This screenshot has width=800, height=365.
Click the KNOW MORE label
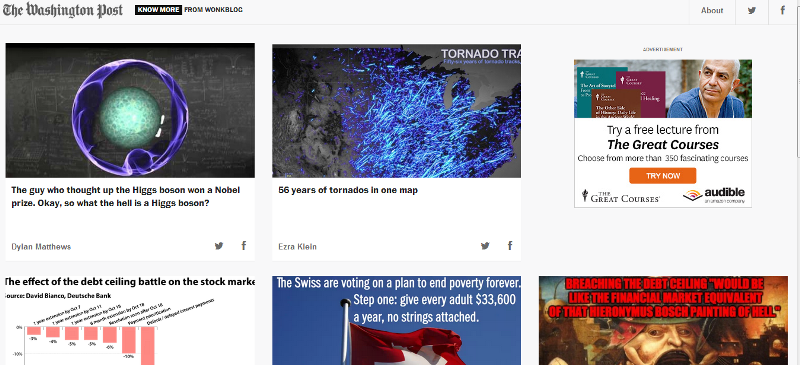(x=158, y=10)
